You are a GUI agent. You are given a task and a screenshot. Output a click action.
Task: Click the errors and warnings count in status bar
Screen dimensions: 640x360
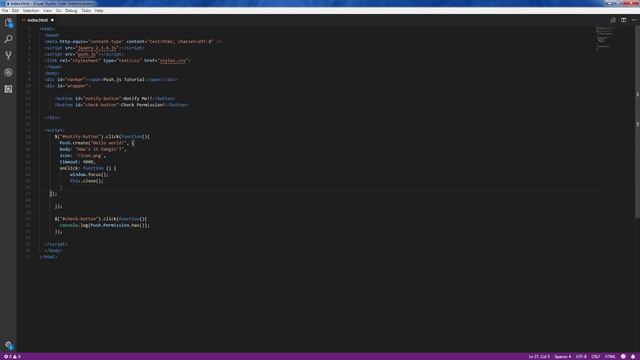point(12,356)
